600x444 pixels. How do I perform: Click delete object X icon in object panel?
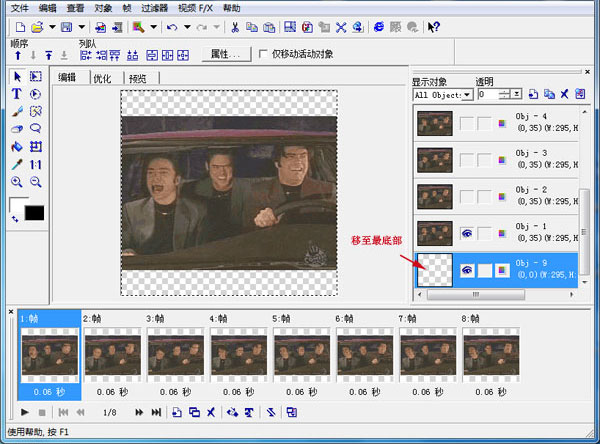coord(564,94)
